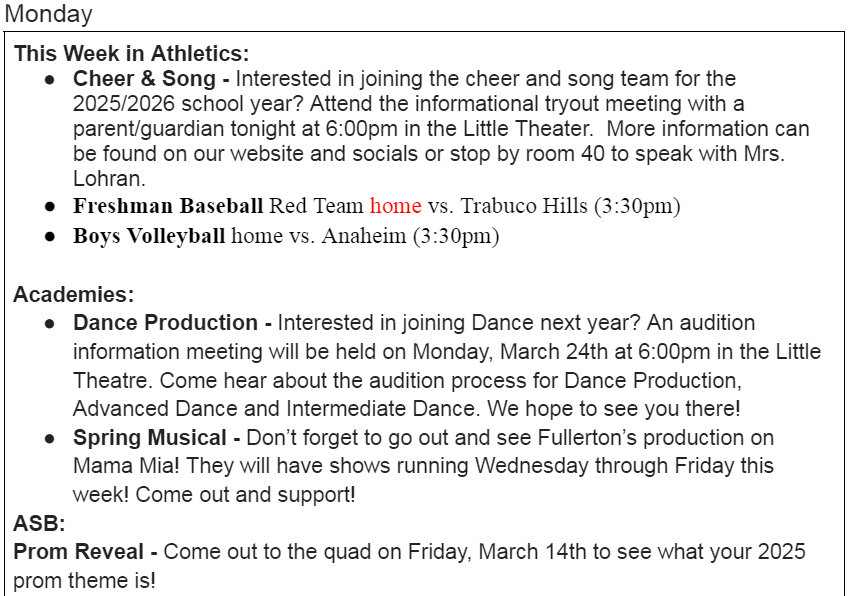This screenshot has width=851, height=596.
Task: Click the word Anaheim
Action: tap(364, 236)
